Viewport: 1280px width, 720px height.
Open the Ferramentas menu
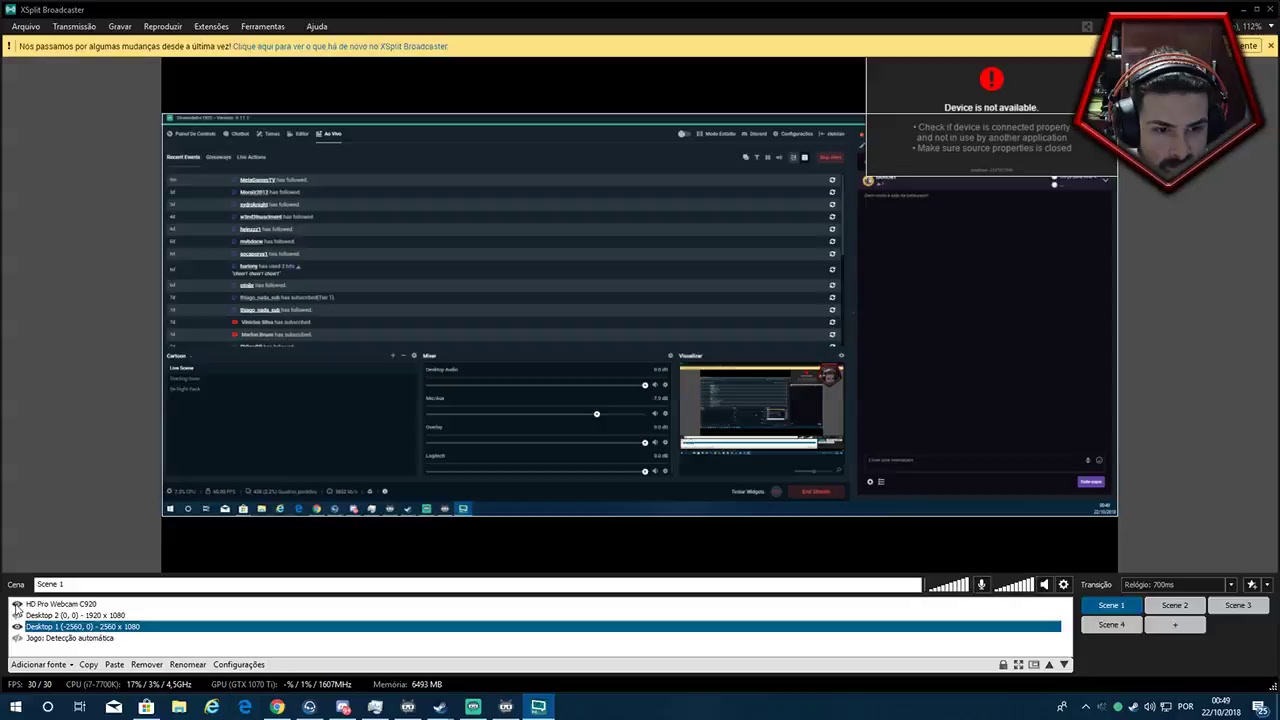coord(263,26)
